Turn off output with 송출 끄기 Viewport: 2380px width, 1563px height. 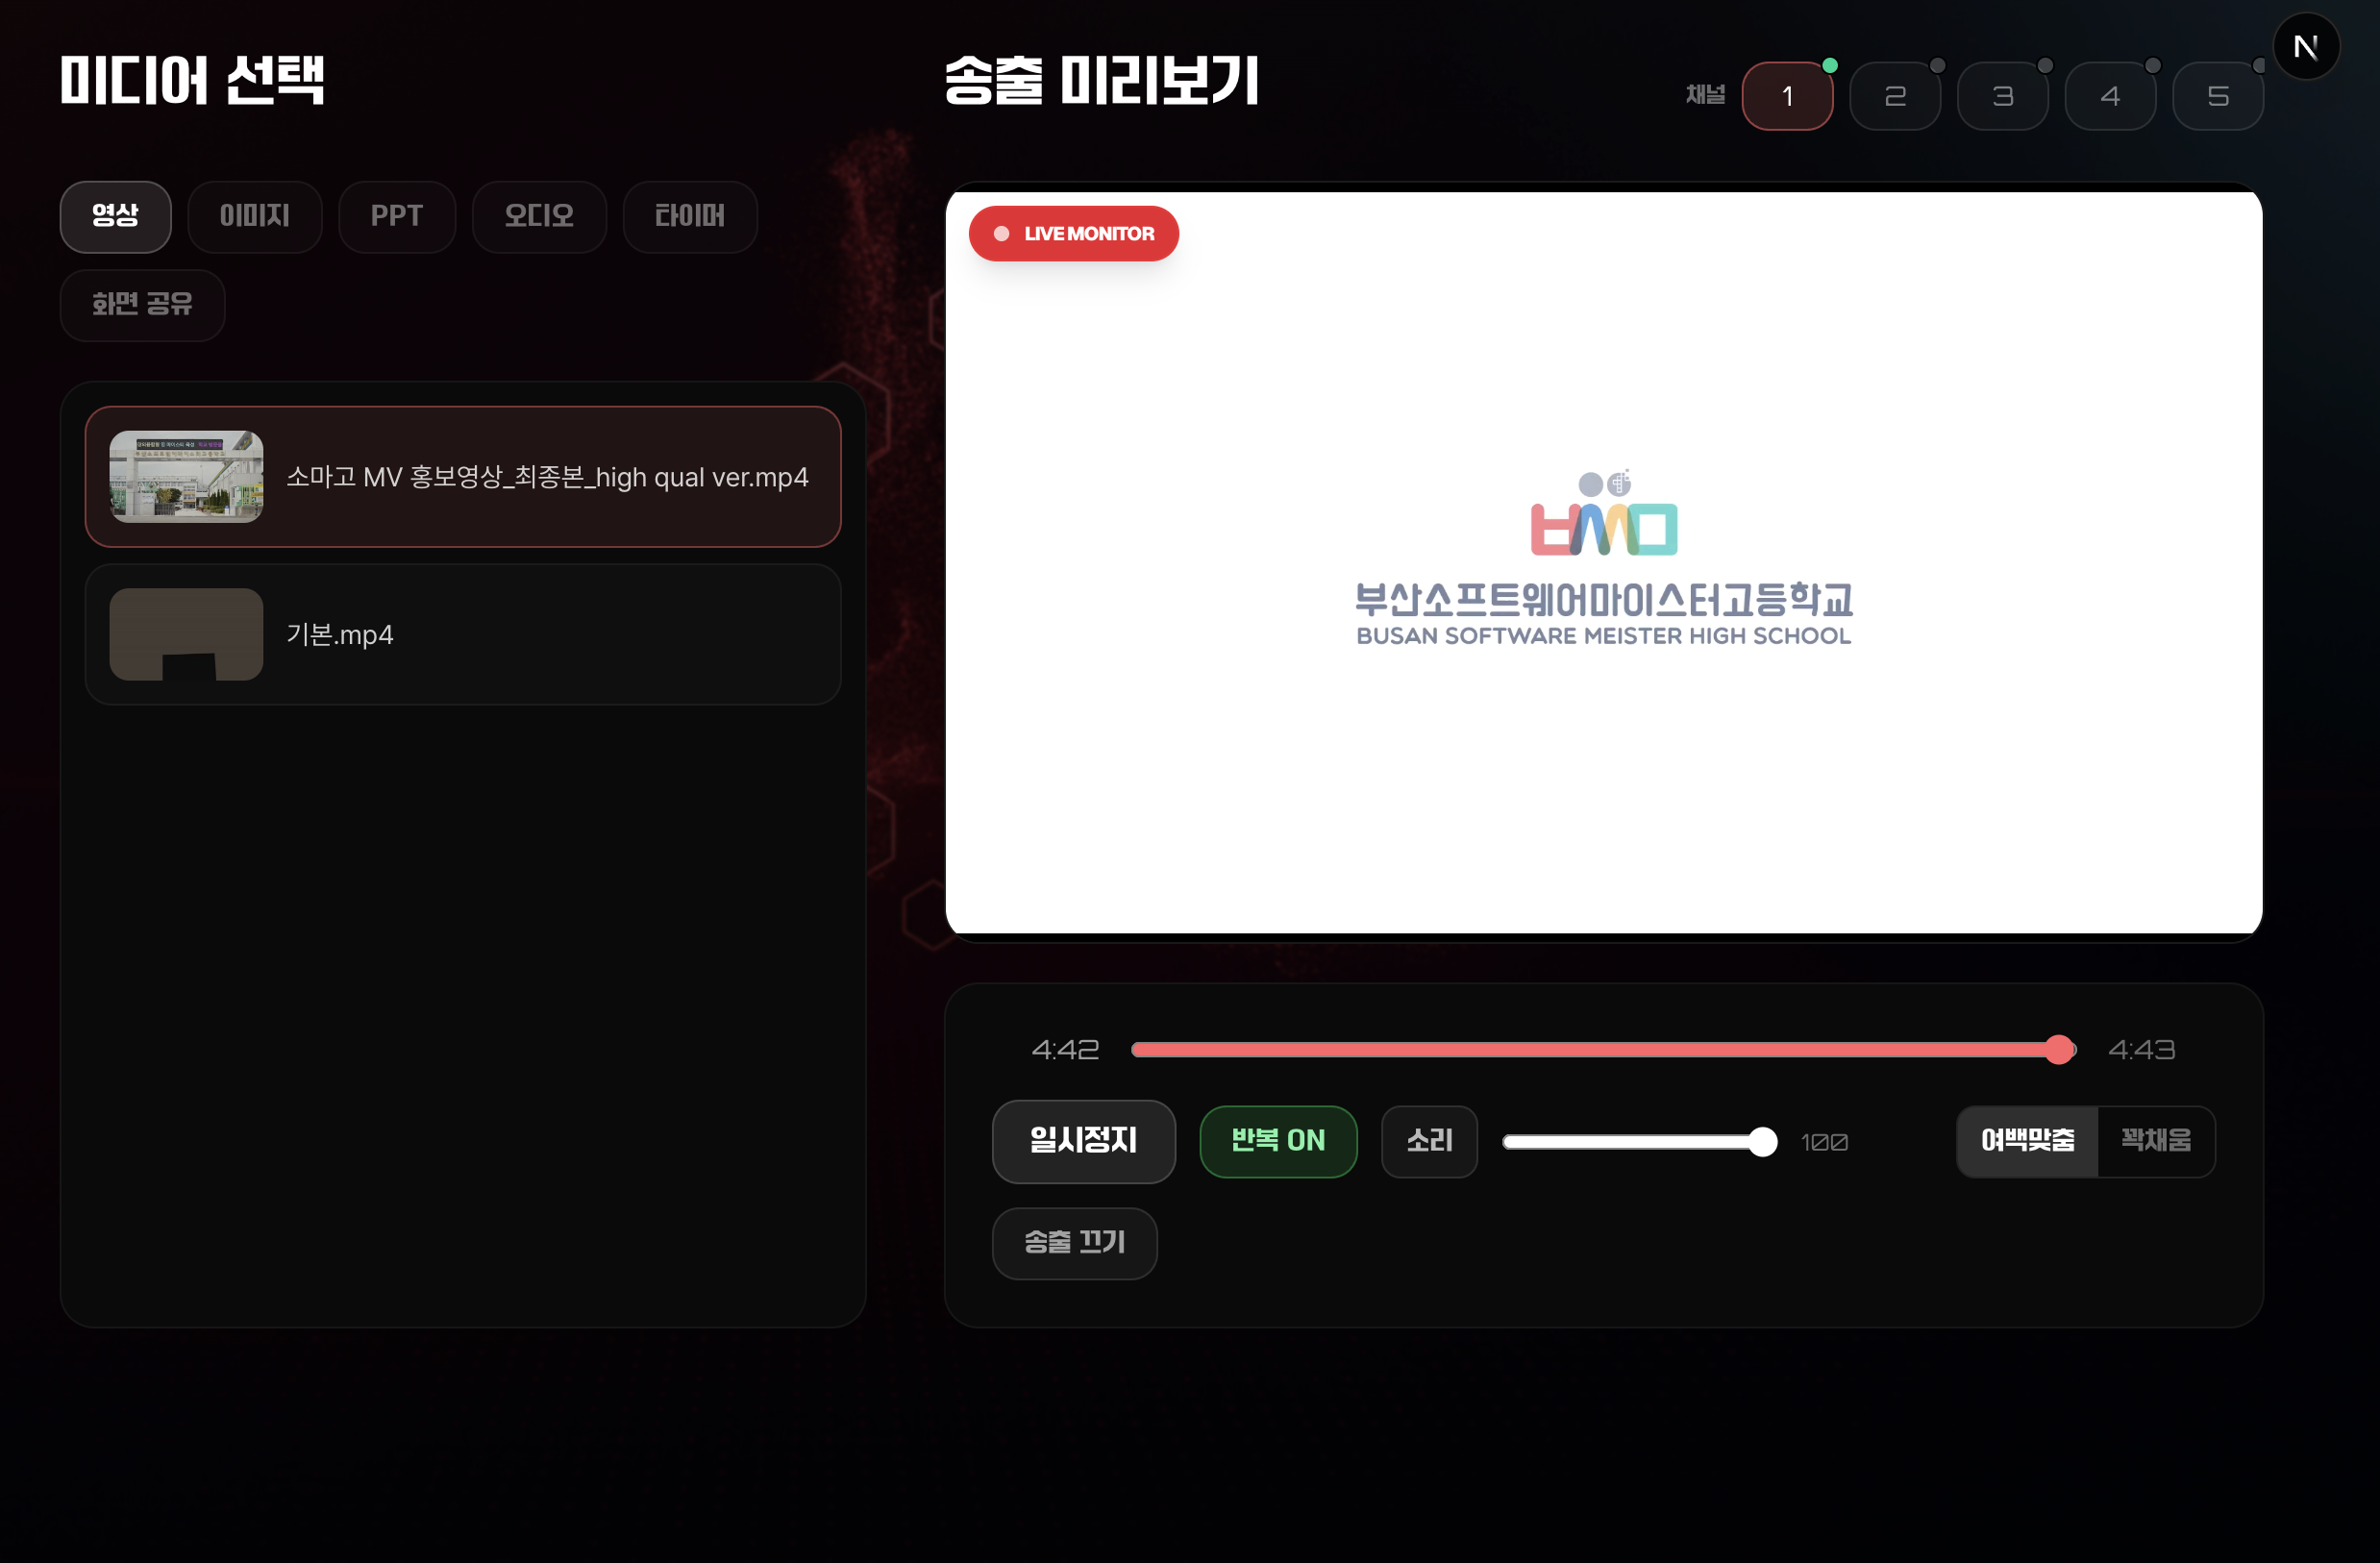point(1075,1243)
